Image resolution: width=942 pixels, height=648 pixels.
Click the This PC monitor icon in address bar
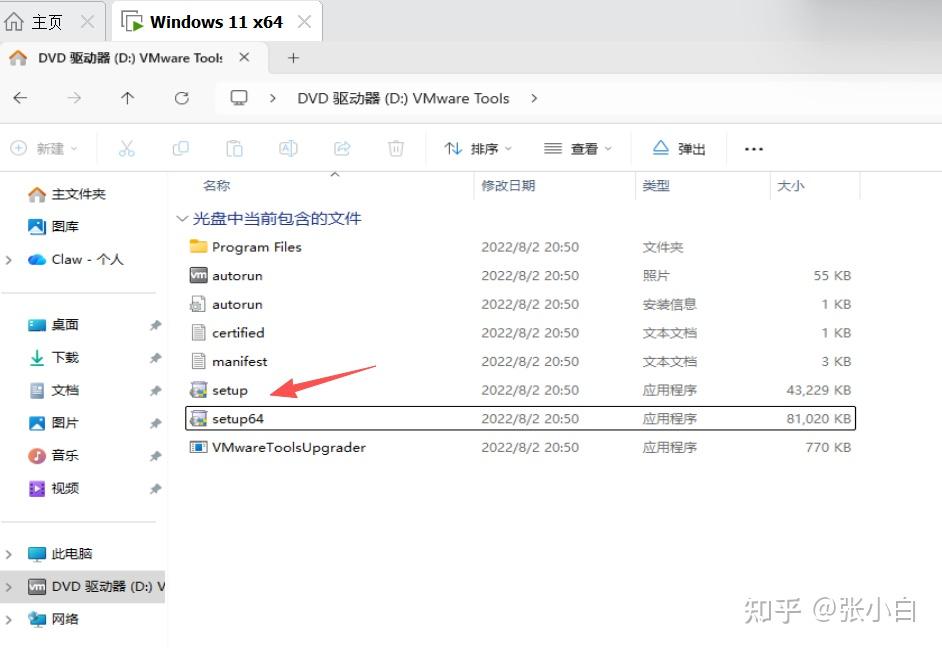coord(239,98)
